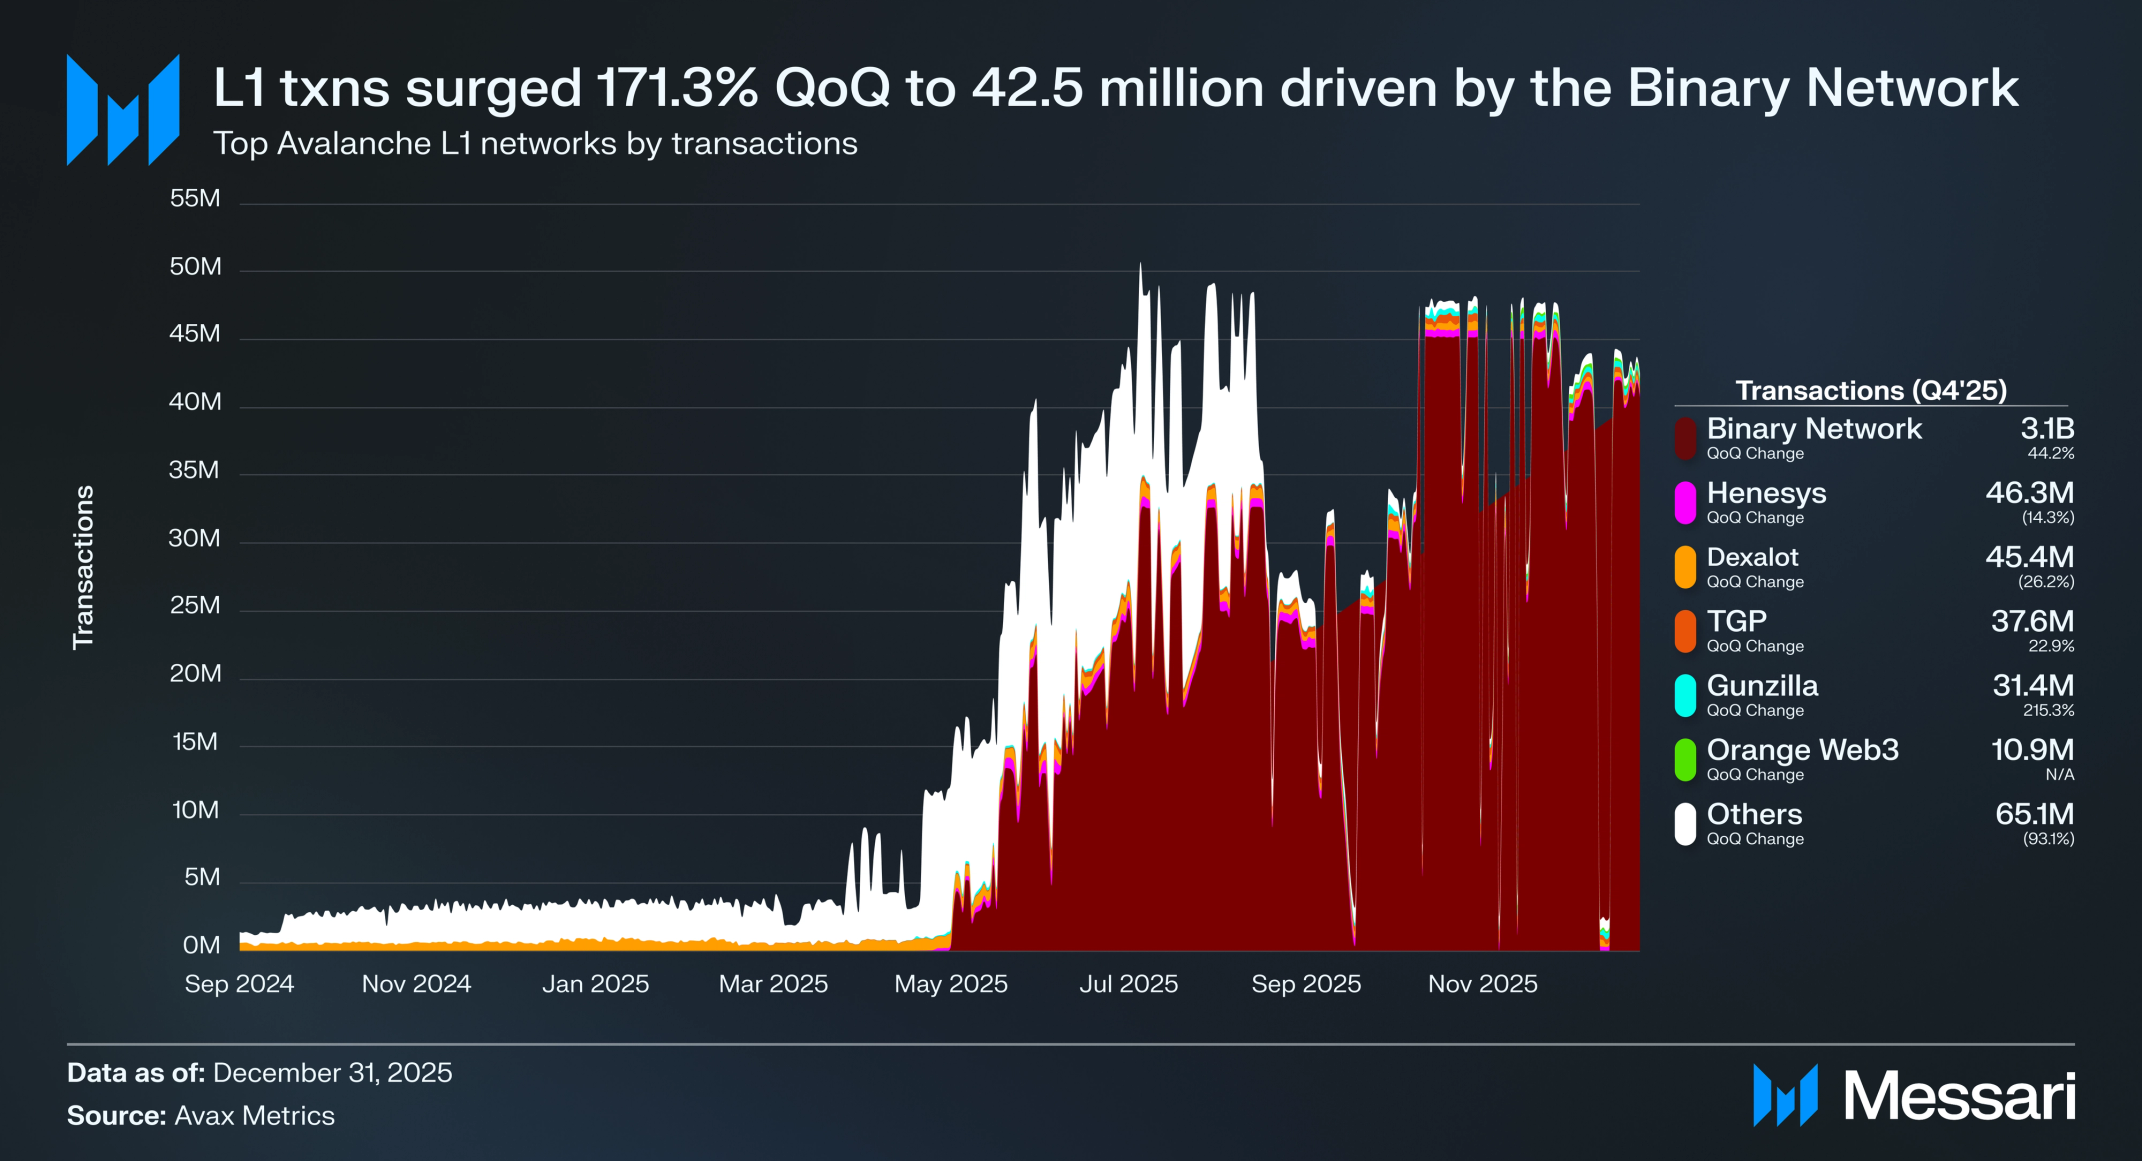2142x1161 pixels.
Task: Click the TGP red-orange legend swatch
Action: coord(1686,631)
